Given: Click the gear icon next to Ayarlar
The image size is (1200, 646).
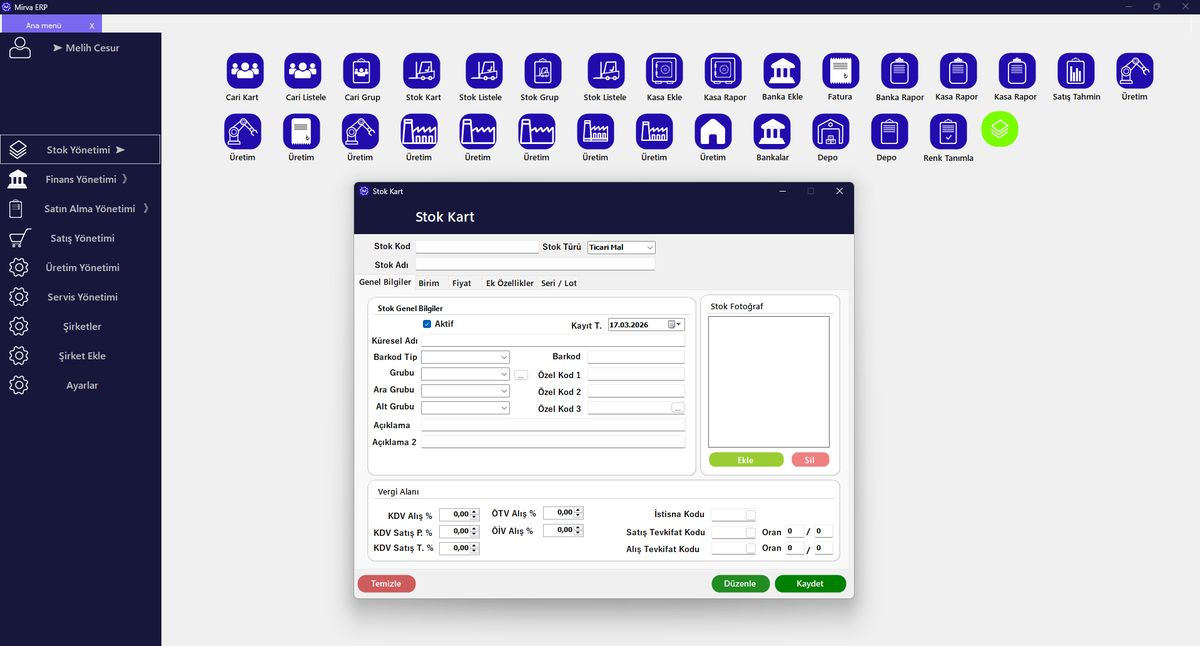Looking at the screenshot, I should pyautogui.click(x=18, y=385).
